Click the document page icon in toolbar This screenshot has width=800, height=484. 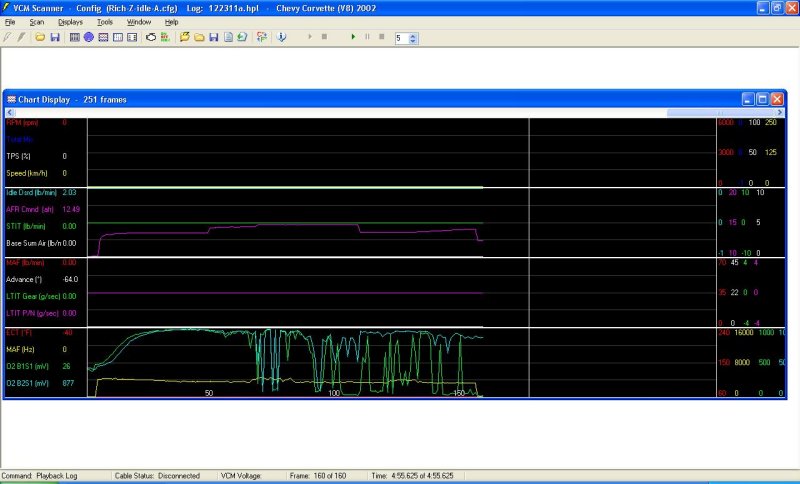click(228, 37)
